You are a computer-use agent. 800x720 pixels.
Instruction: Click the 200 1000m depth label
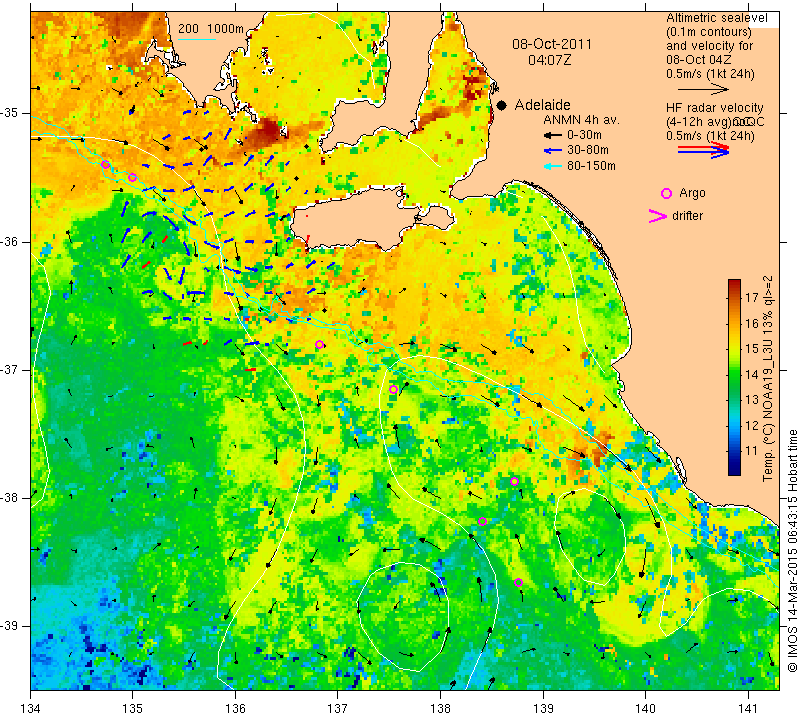(211, 29)
